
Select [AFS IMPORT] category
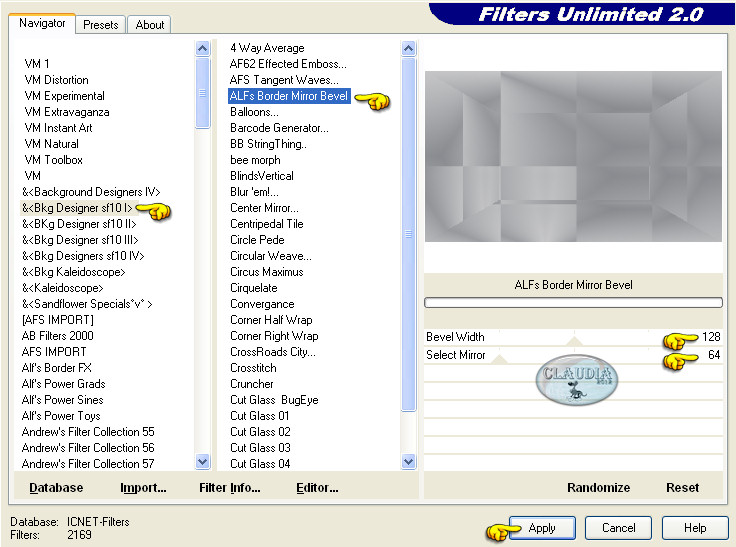click(57, 320)
